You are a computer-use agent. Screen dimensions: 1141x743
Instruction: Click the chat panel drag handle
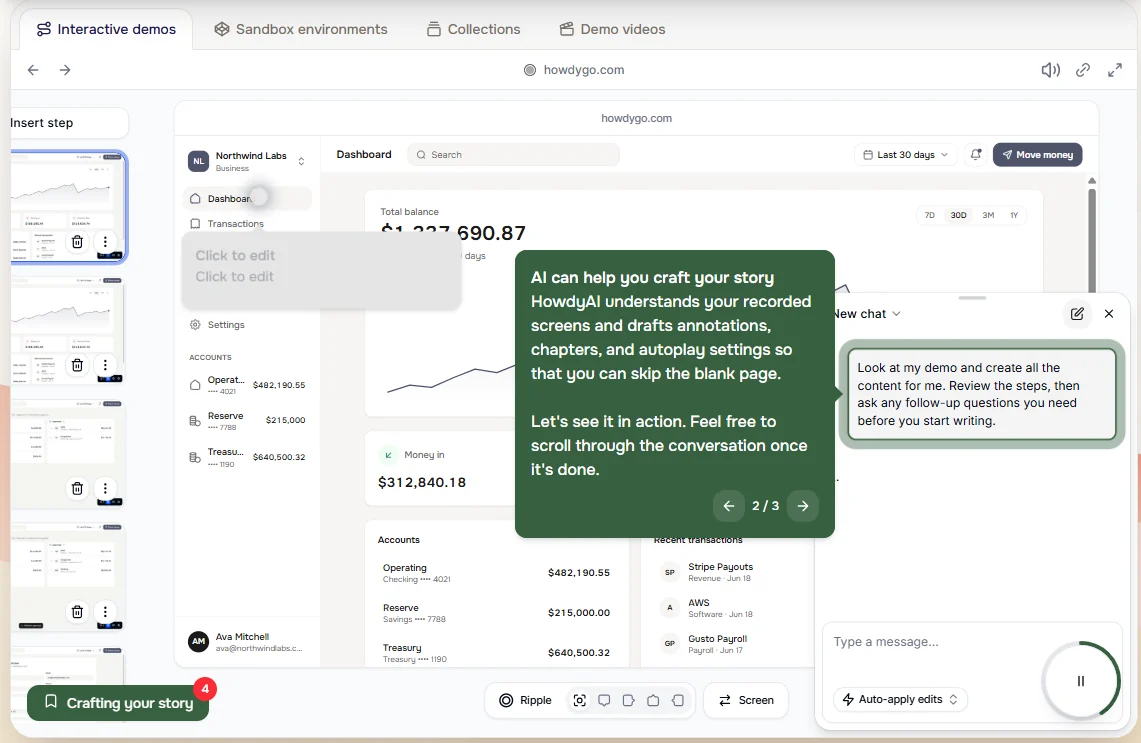[972, 298]
